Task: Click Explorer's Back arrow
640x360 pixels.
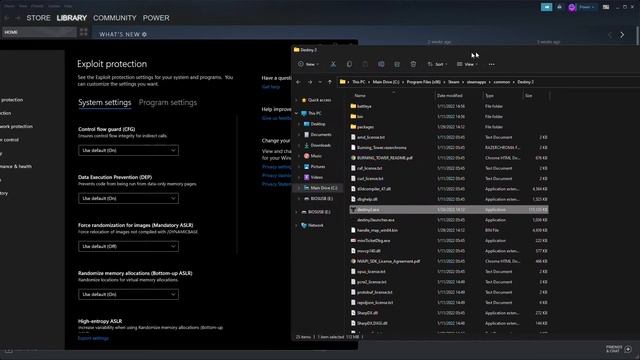Action: tap(298, 82)
